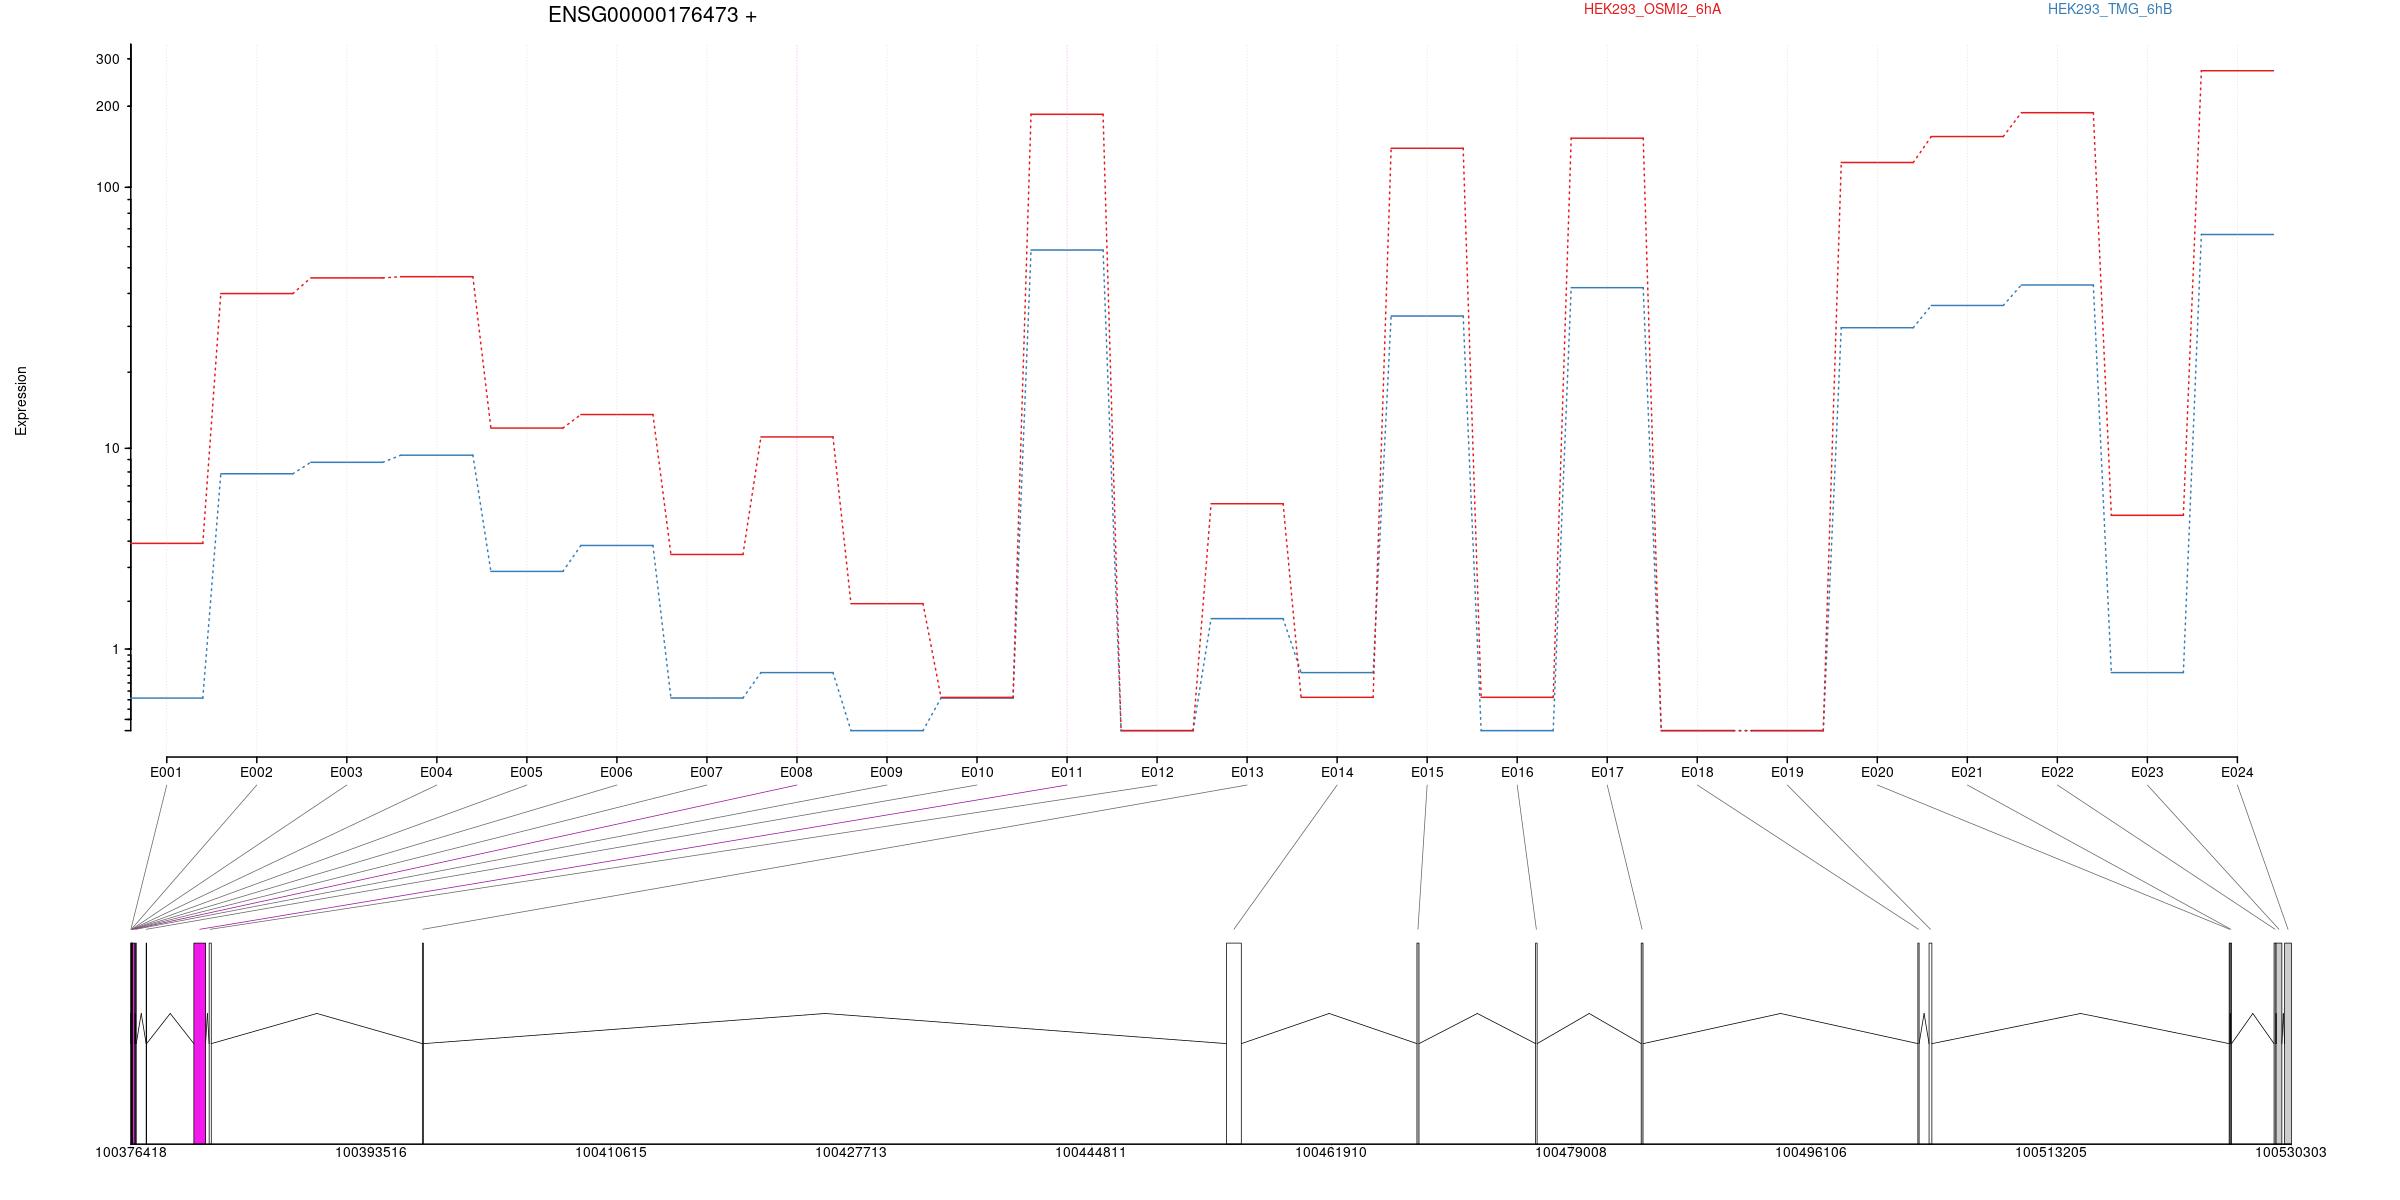The height and width of the screenshot is (1200, 2400).
Task: Select exon label E015
Action: [x=1427, y=772]
